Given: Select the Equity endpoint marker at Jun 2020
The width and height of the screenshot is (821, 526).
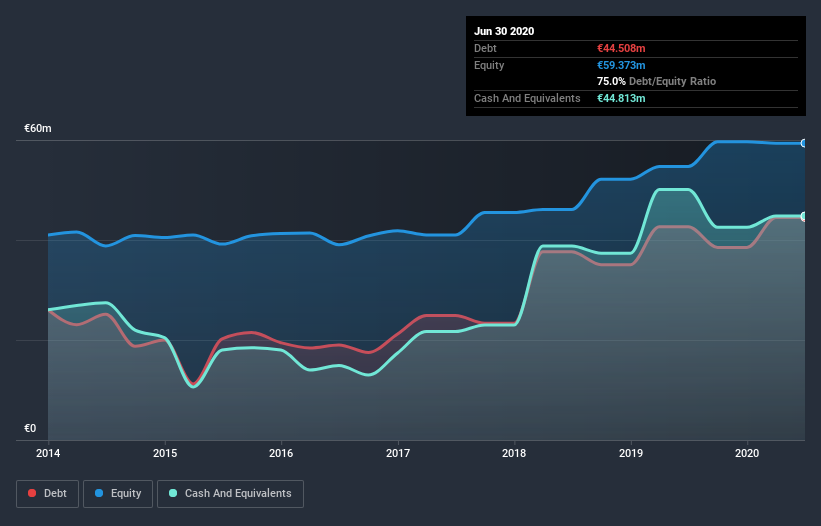Looking at the screenshot, I should tap(804, 143).
